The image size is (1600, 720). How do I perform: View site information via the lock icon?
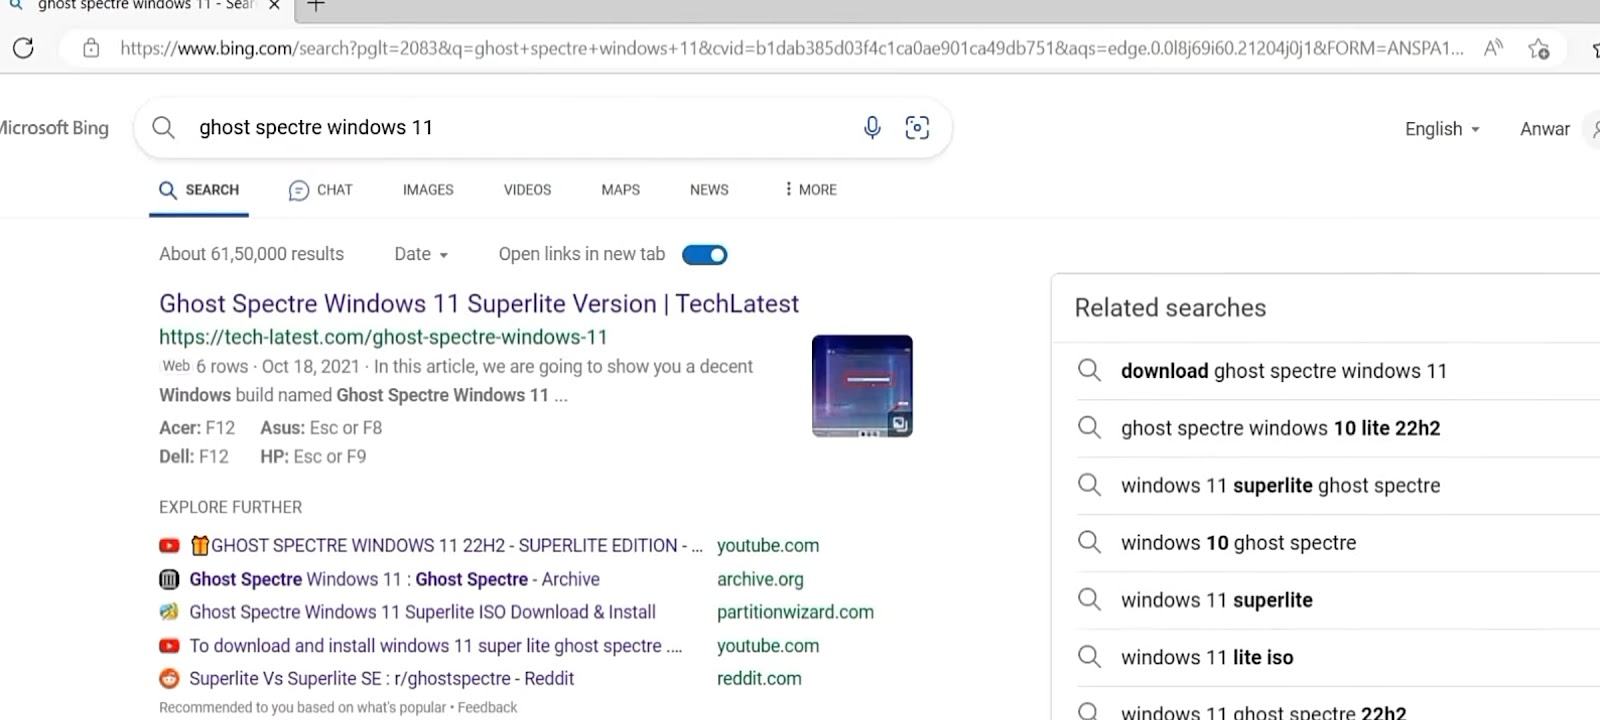click(x=91, y=48)
